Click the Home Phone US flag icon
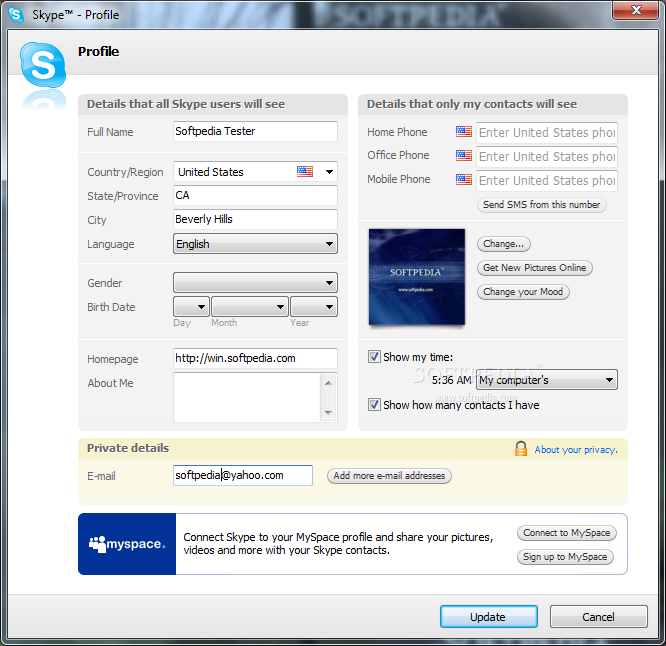This screenshot has height=646, width=666. click(463, 132)
